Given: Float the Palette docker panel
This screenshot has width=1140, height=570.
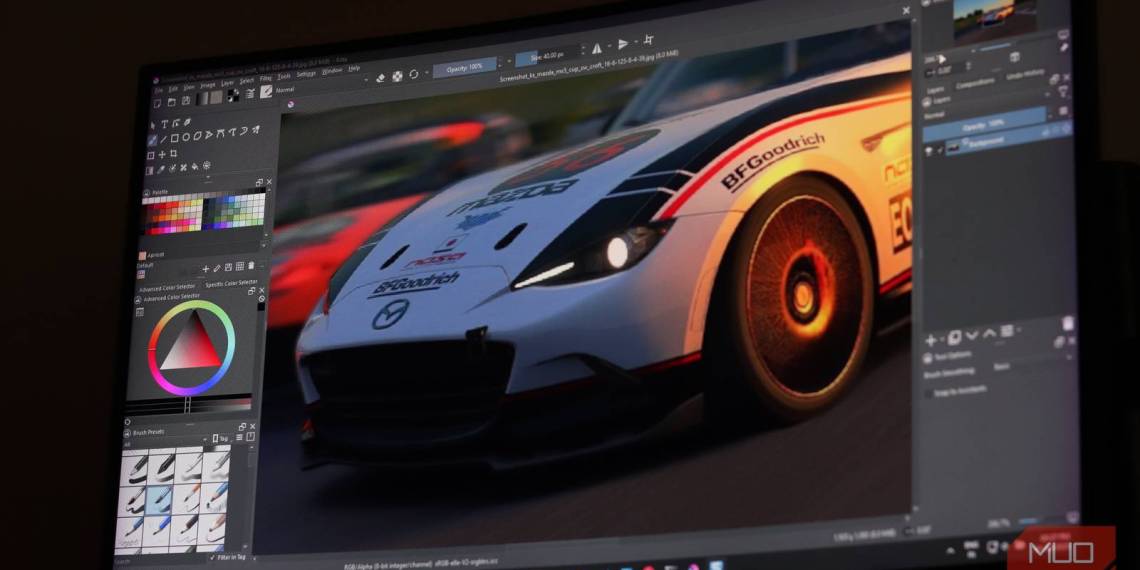Looking at the screenshot, I should point(259,182).
